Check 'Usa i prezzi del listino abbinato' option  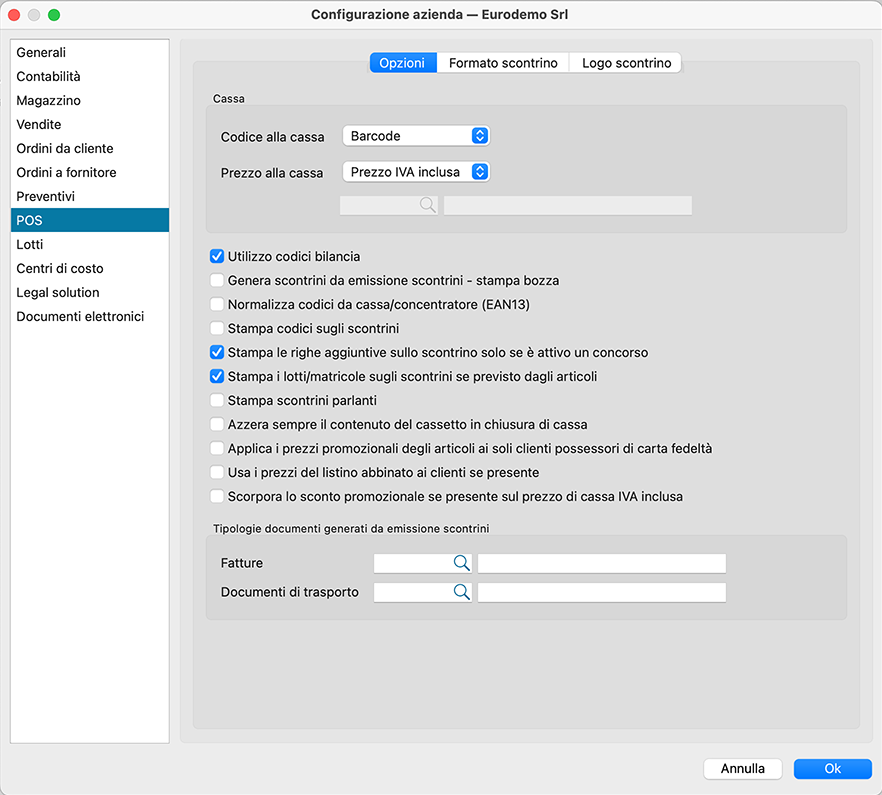(x=217, y=473)
